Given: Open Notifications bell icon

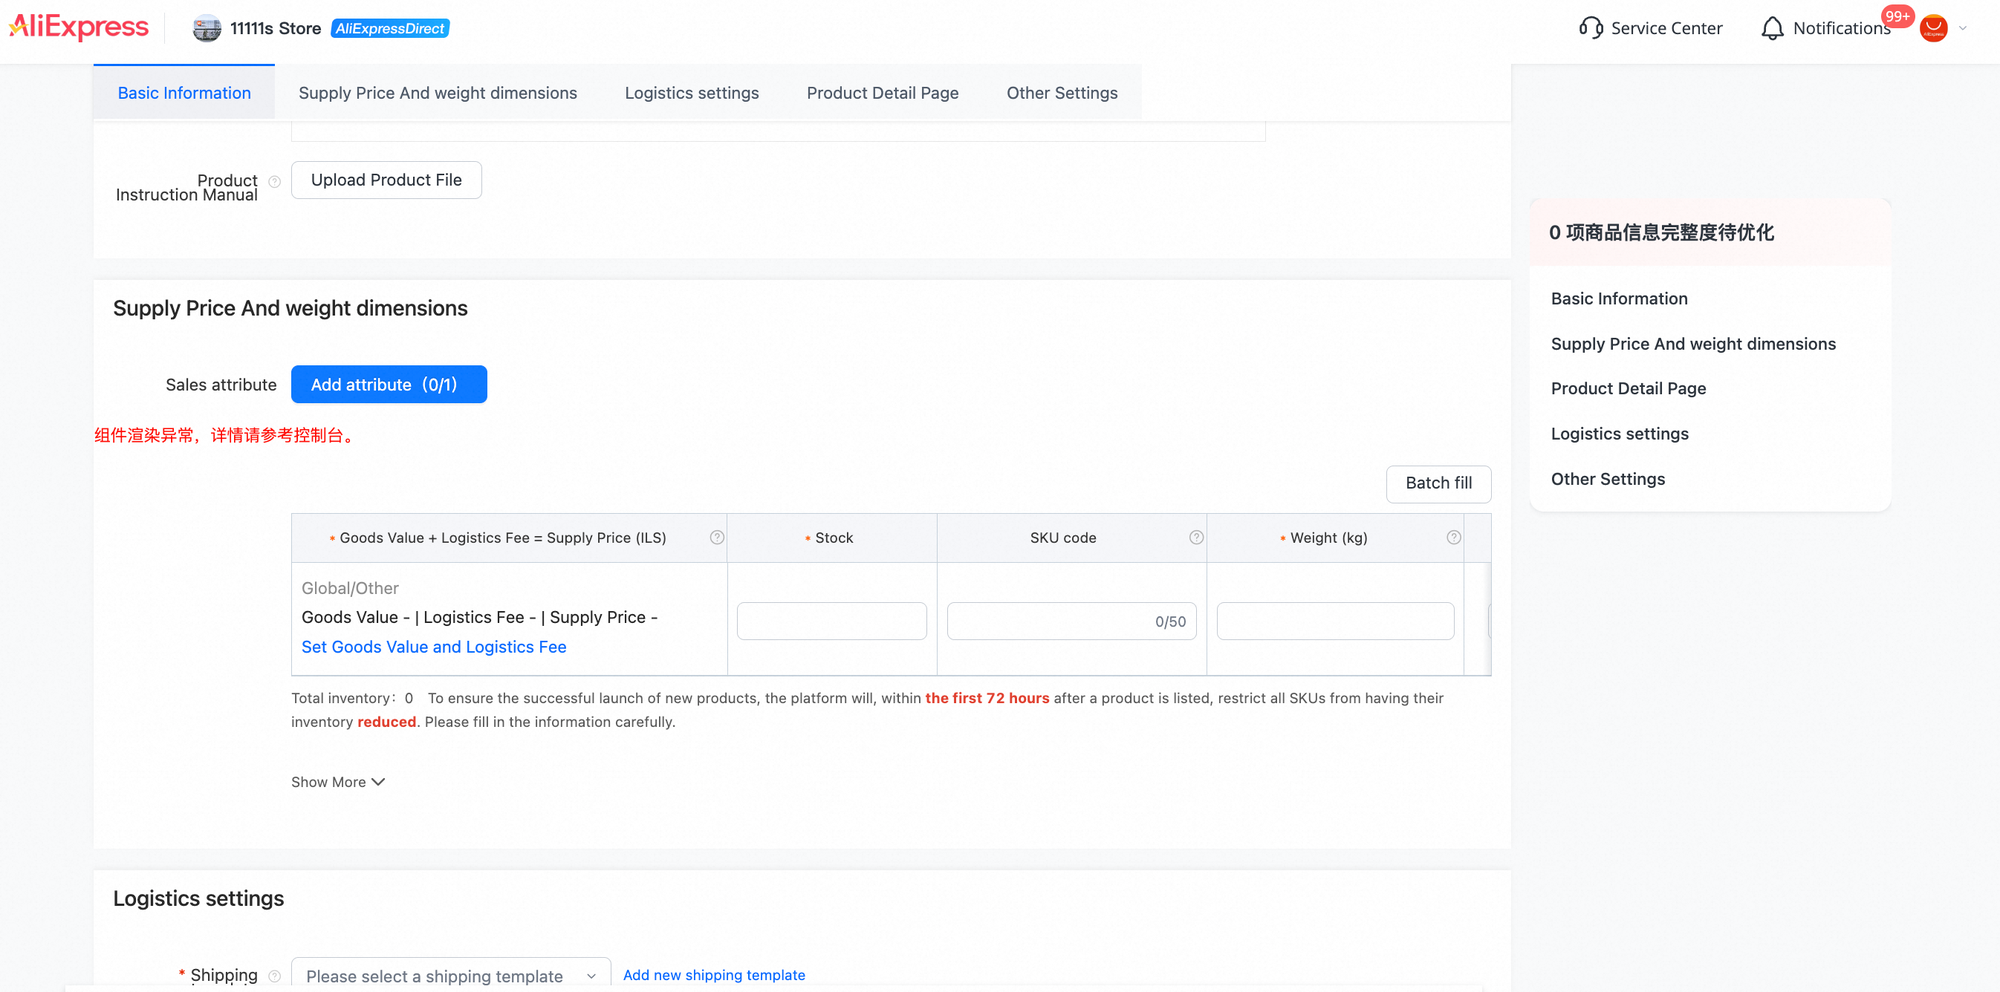Looking at the screenshot, I should [x=1772, y=28].
